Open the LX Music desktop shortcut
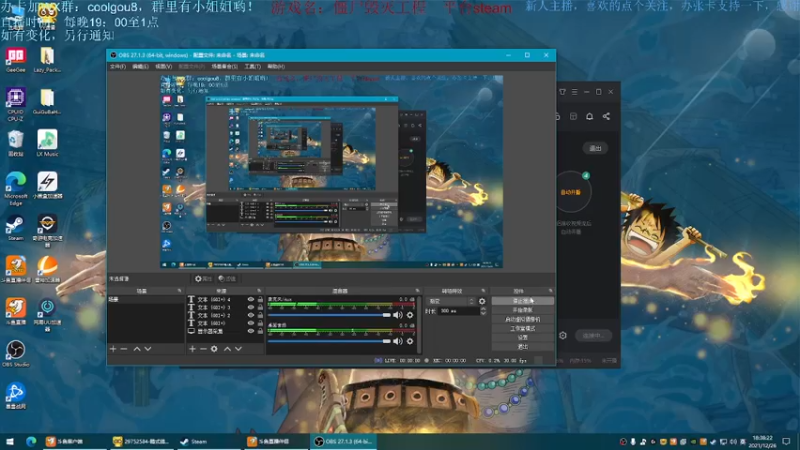The image size is (800, 450). tap(47, 143)
